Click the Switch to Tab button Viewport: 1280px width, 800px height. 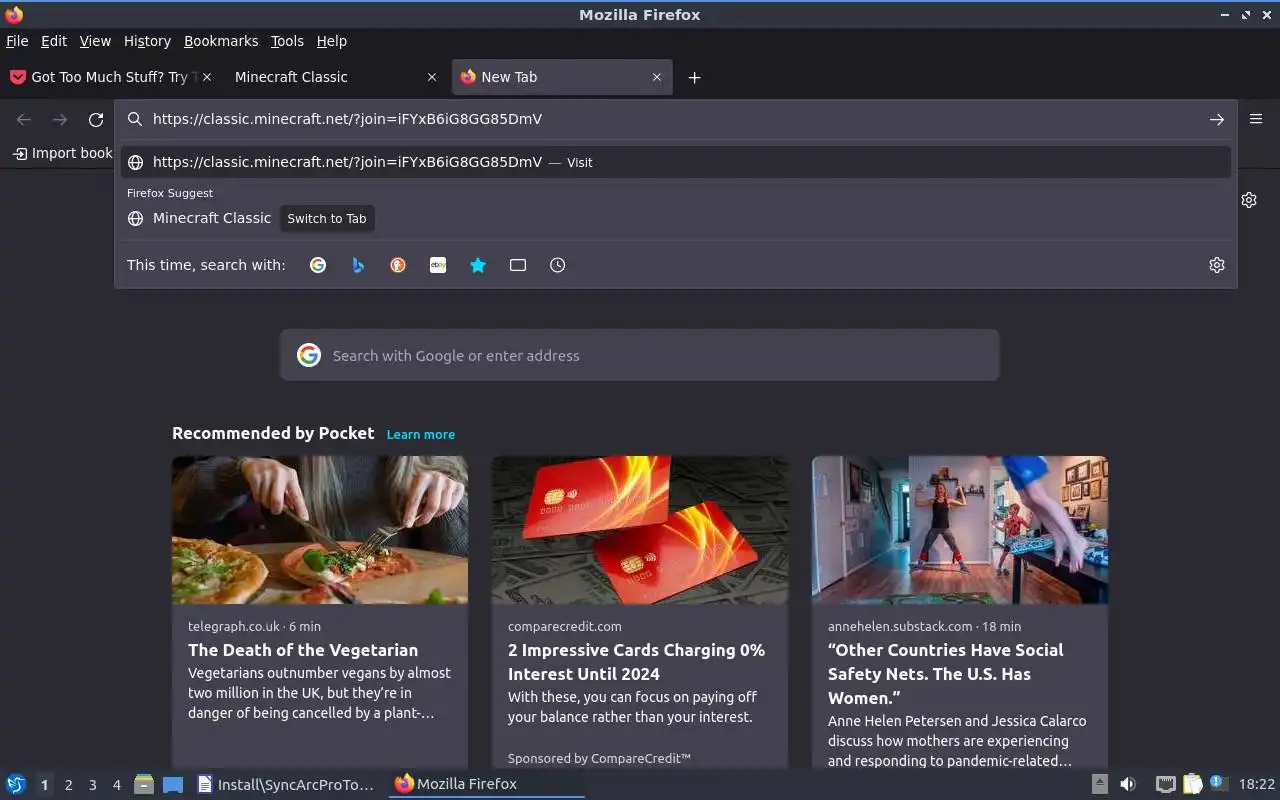click(327, 218)
